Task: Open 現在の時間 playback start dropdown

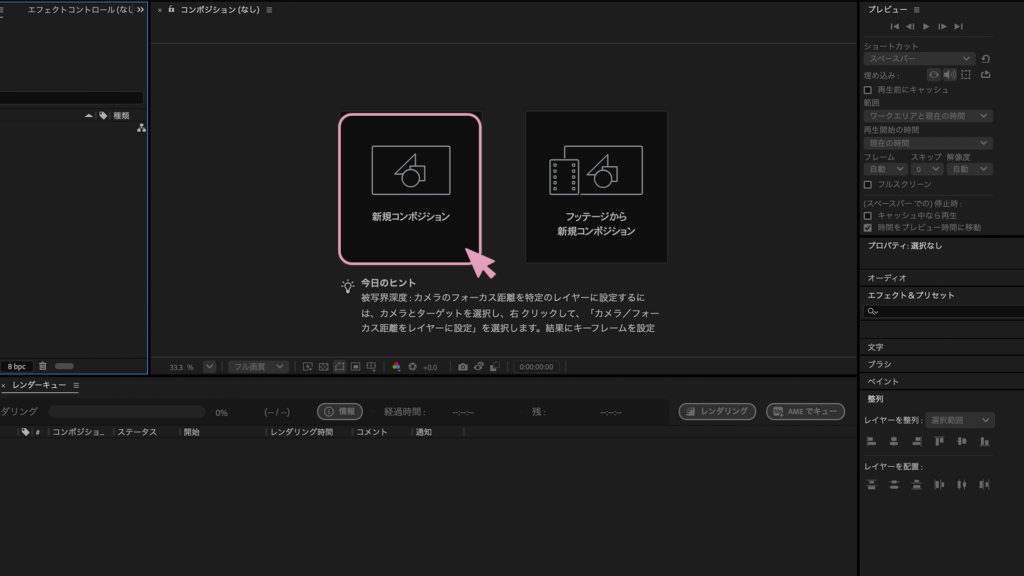Action: (x=928, y=143)
